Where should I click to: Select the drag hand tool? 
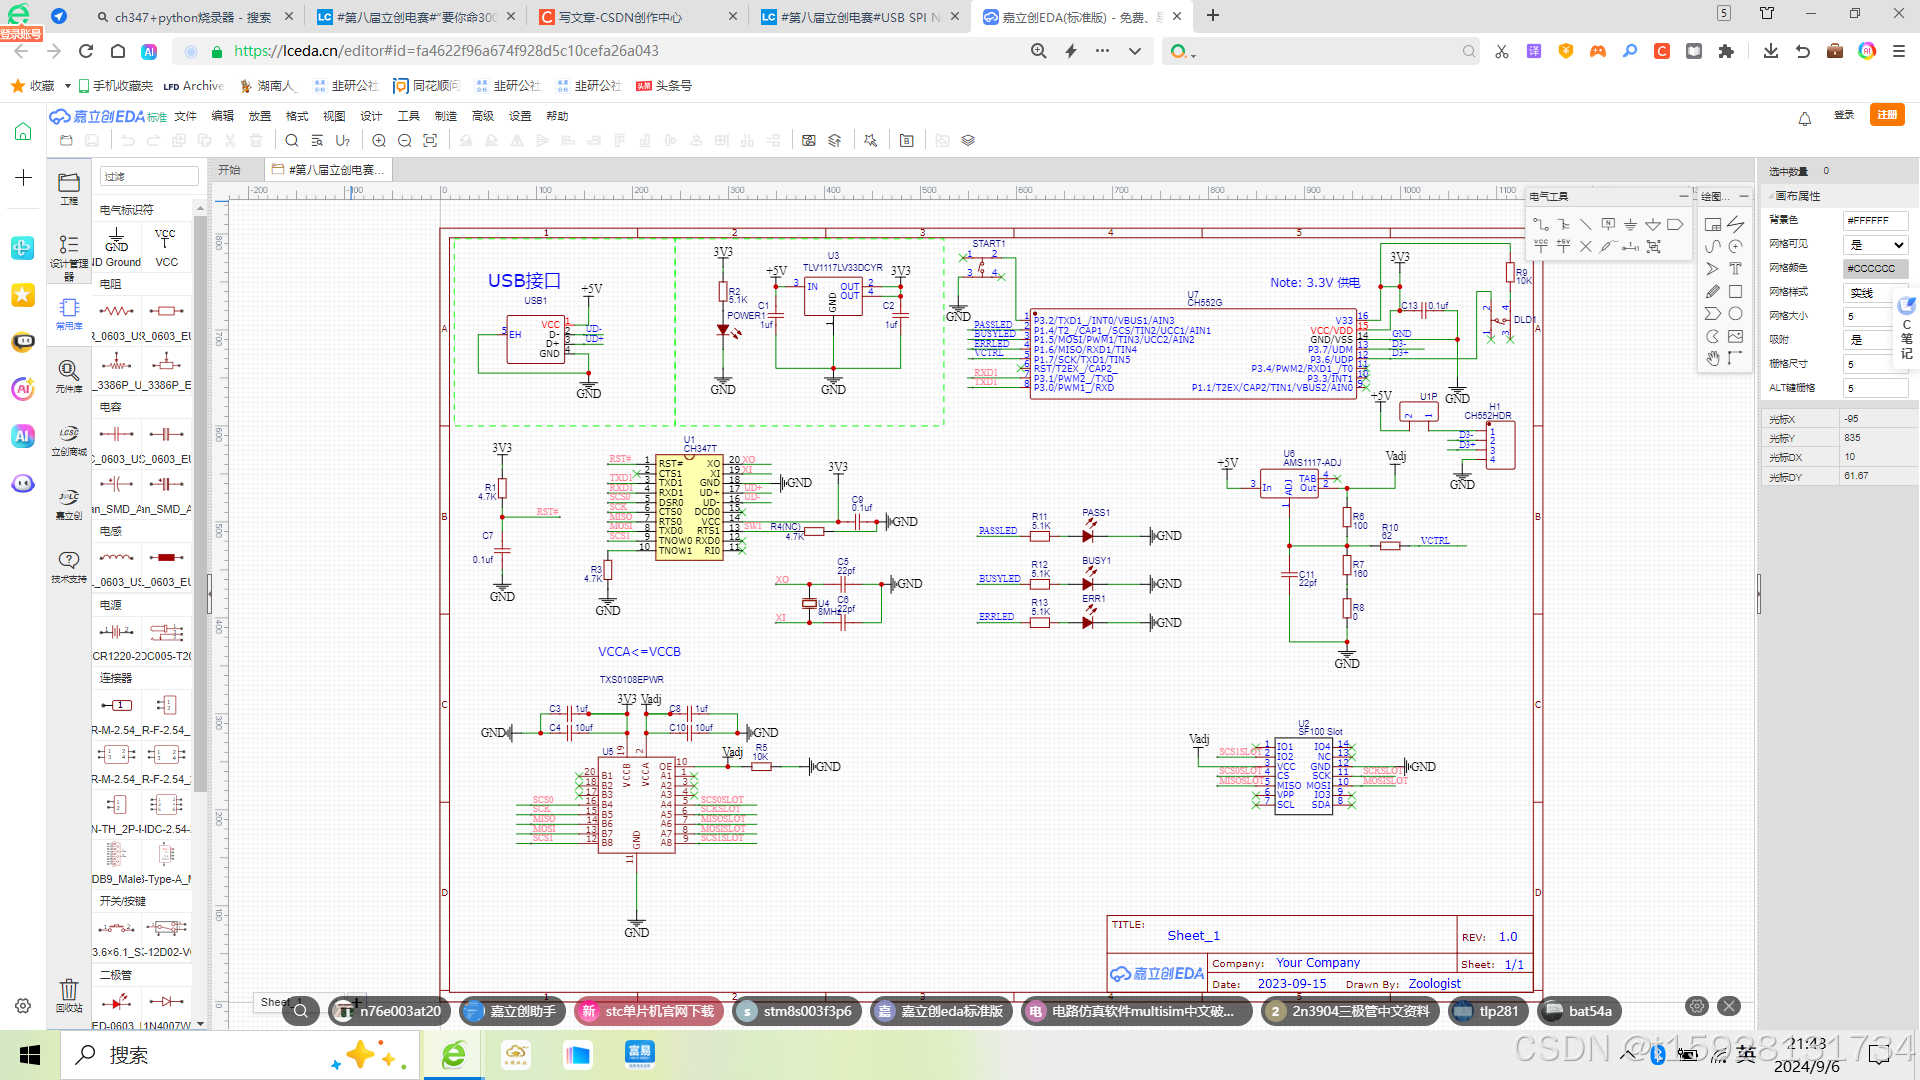(1712, 358)
